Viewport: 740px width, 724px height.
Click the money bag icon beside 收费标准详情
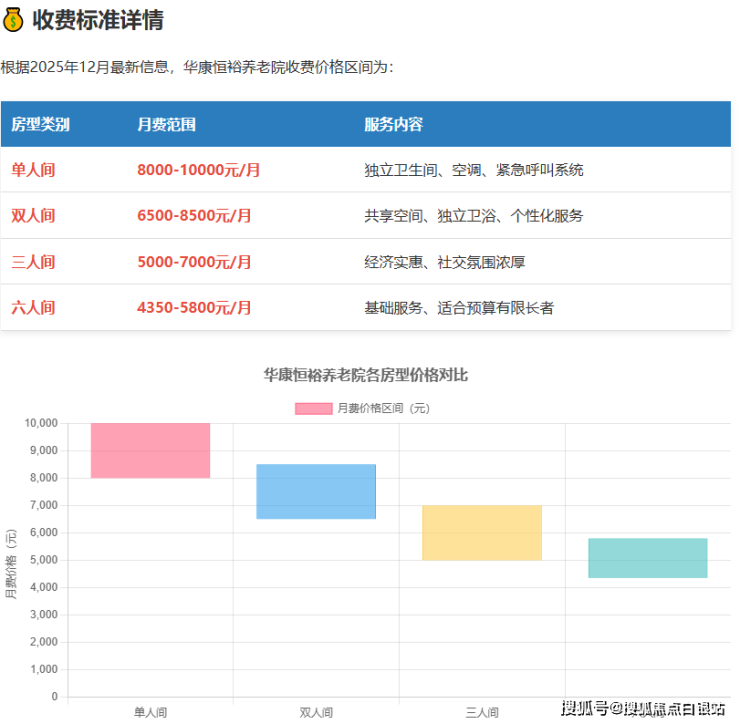14,19
